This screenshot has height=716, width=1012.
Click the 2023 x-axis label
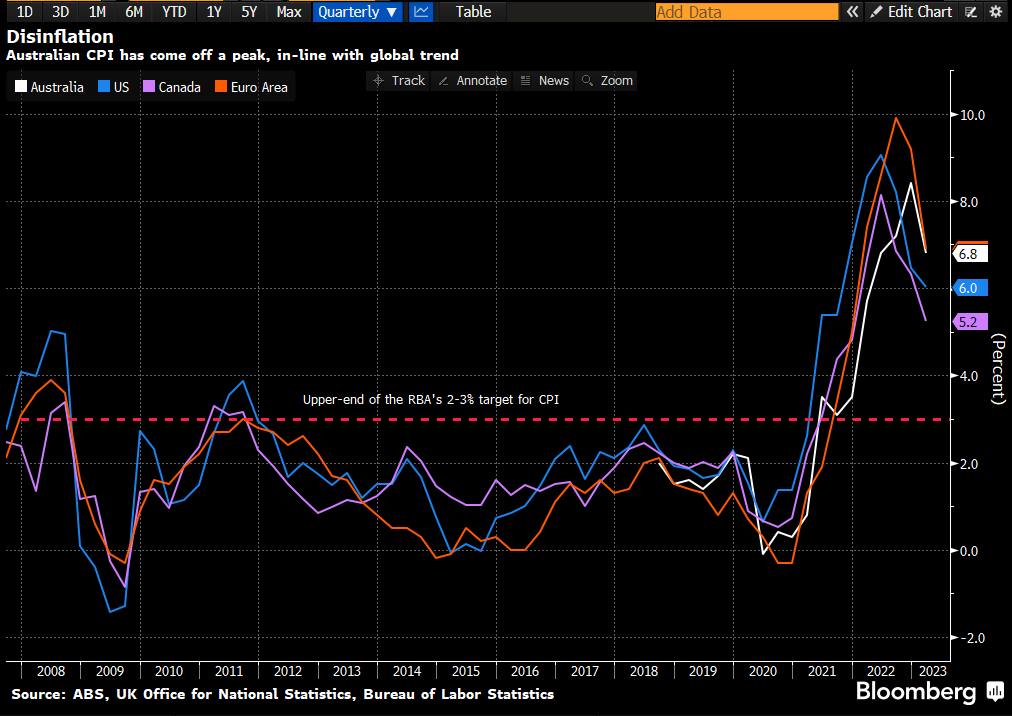[933, 671]
